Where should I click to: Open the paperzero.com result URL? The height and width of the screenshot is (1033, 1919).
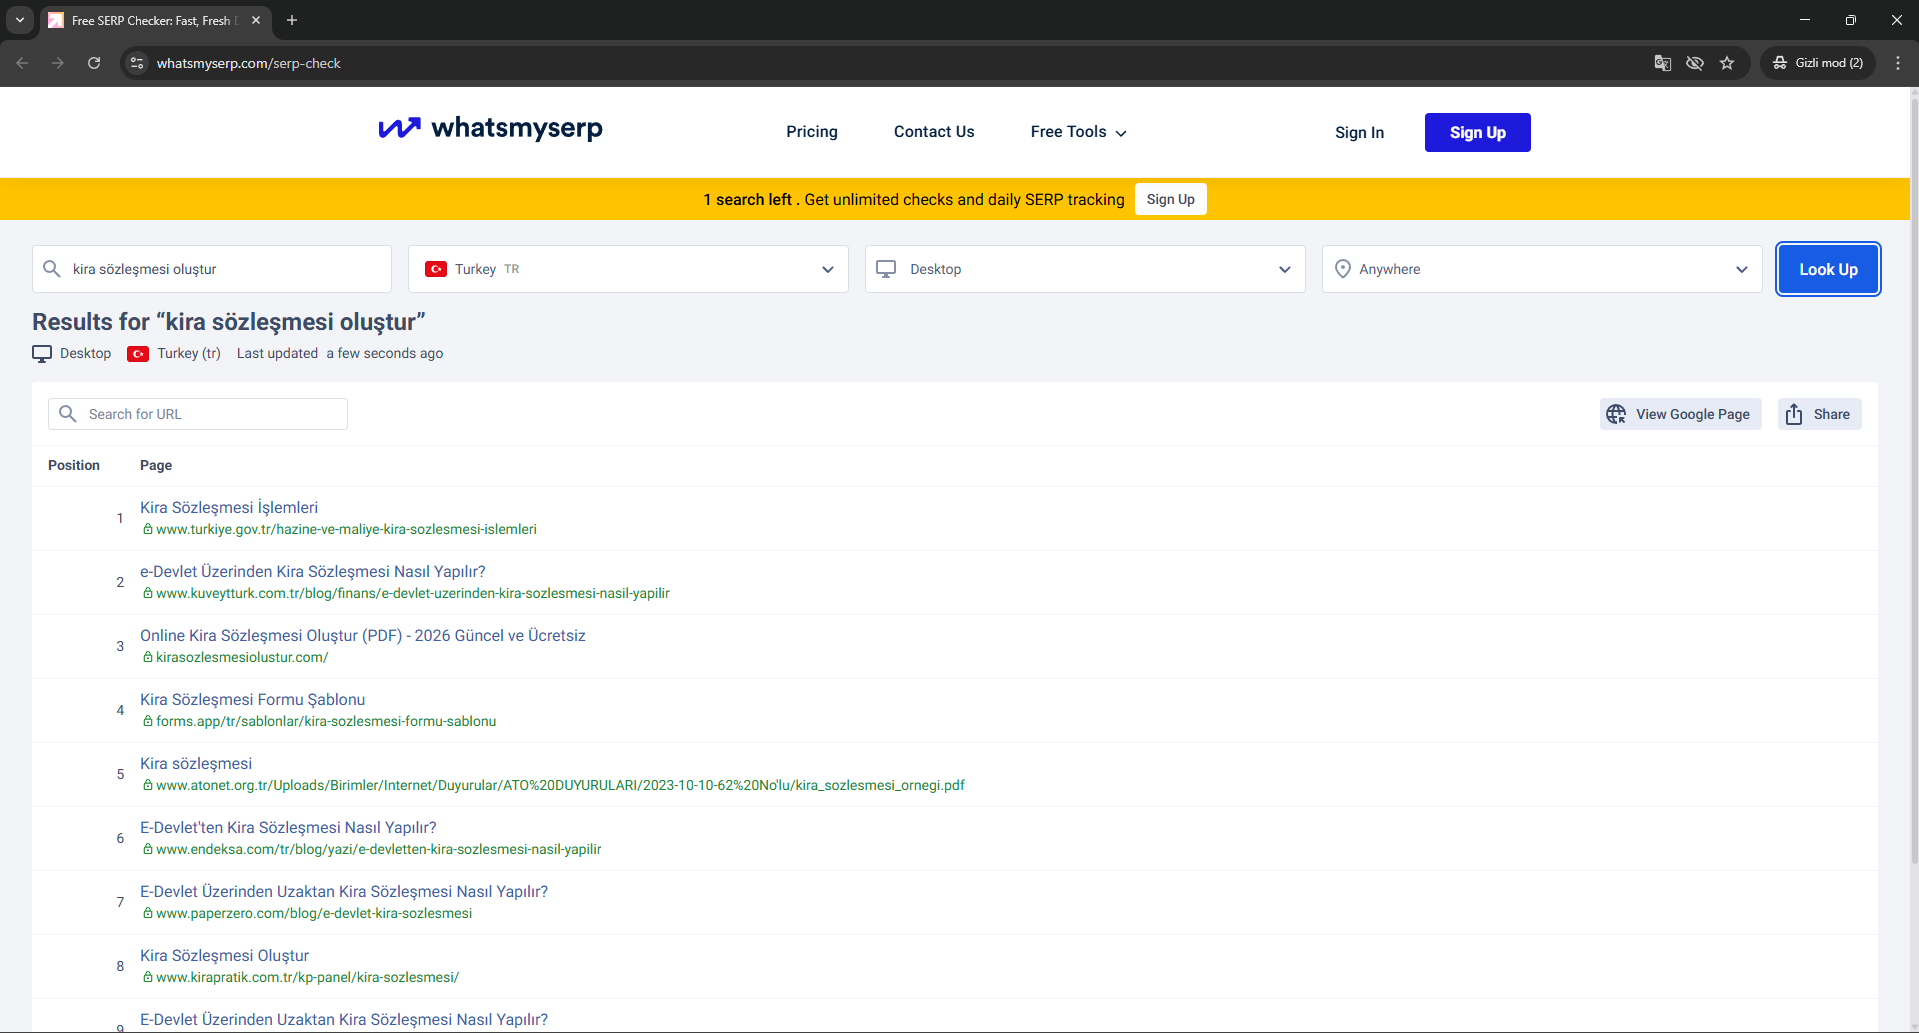(314, 914)
